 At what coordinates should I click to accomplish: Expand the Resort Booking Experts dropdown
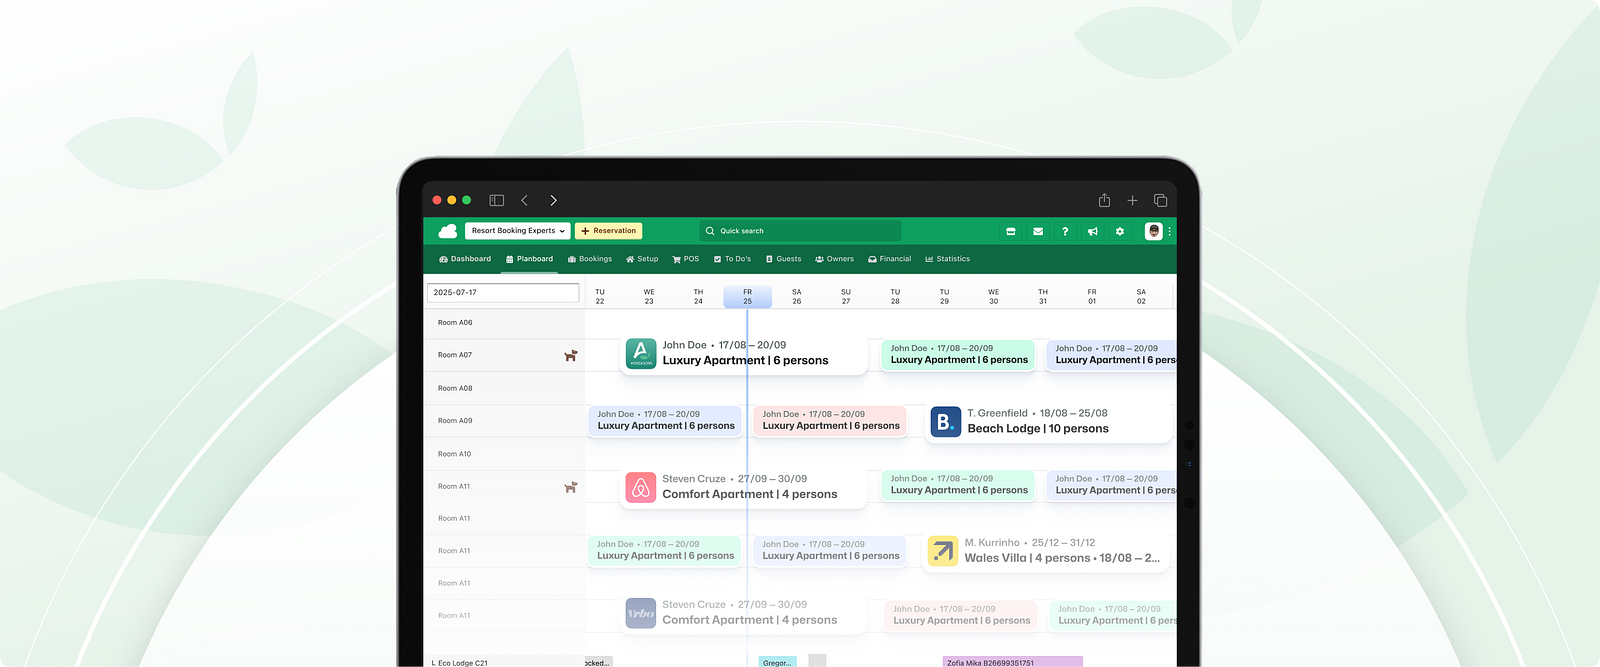517,231
